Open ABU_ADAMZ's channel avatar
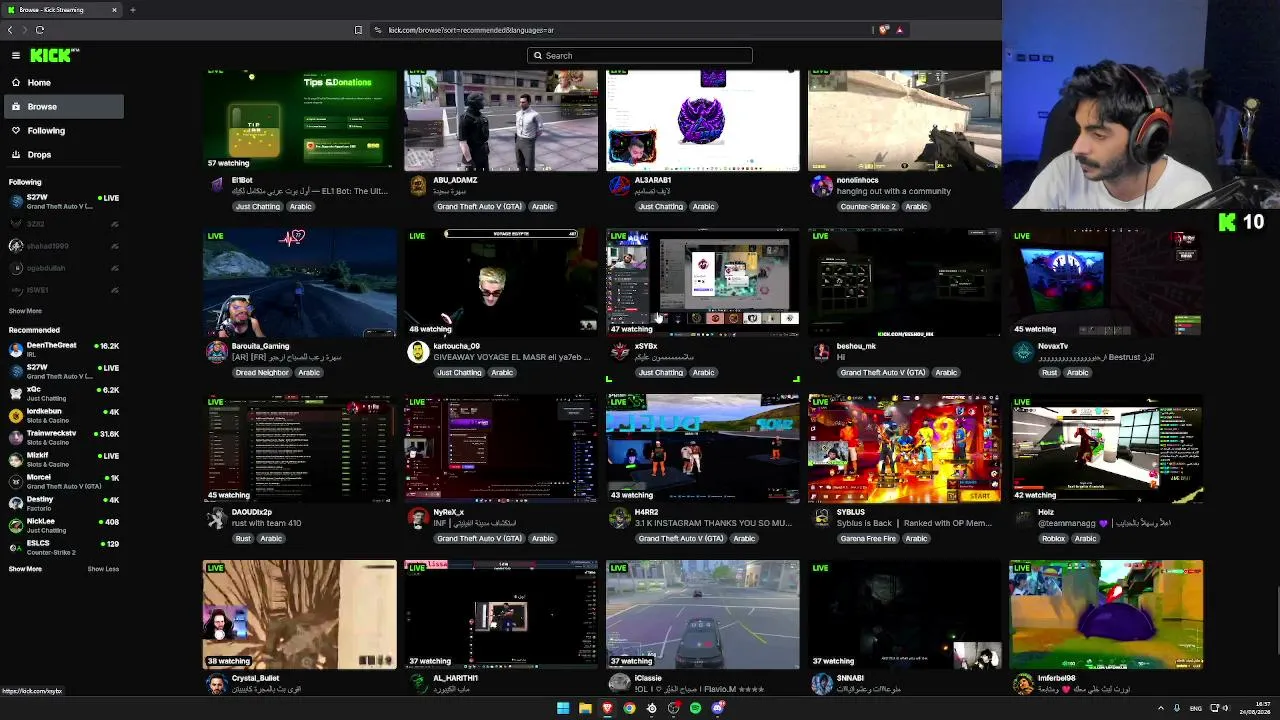Viewport: 1280px width, 720px height. (418, 185)
